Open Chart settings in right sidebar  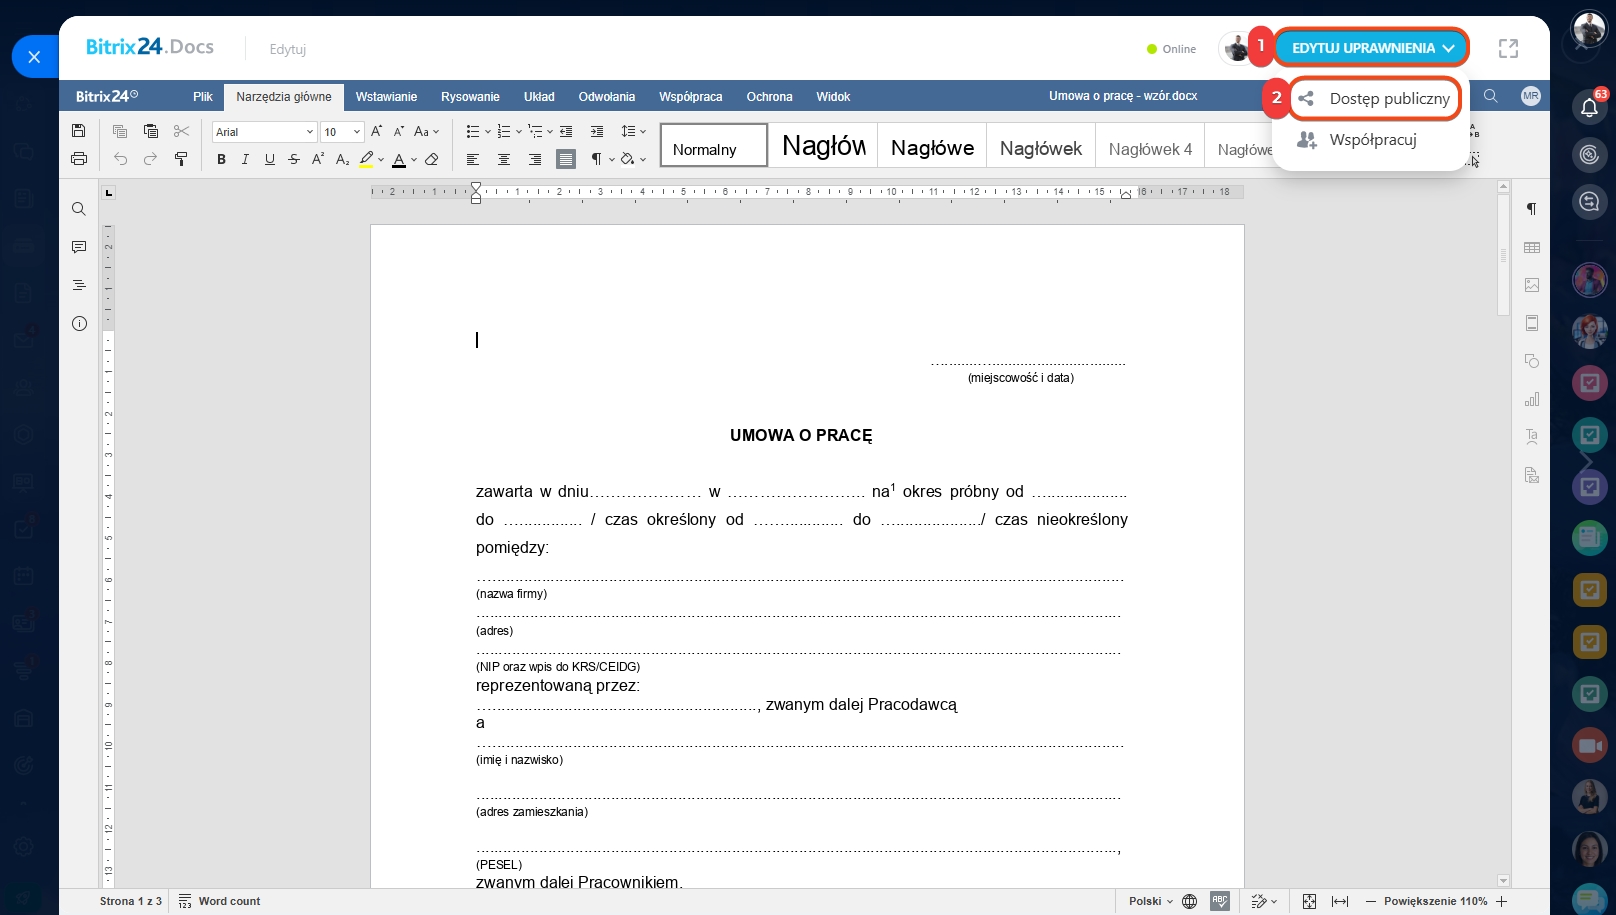pyautogui.click(x=1531, y=399)
